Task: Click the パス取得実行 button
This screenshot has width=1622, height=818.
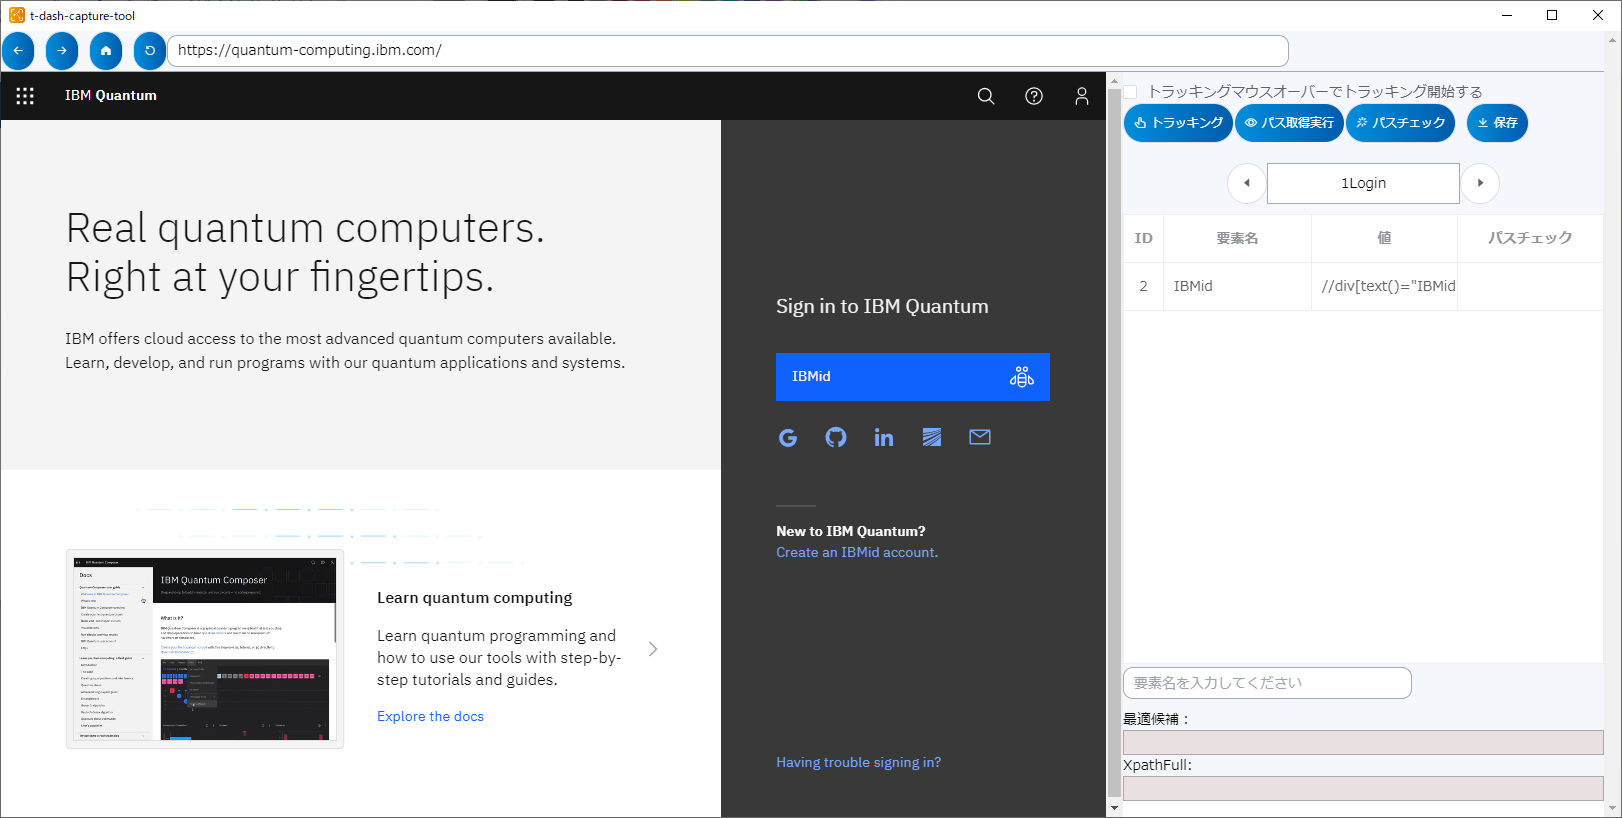Action: [x=1289, y=123]
